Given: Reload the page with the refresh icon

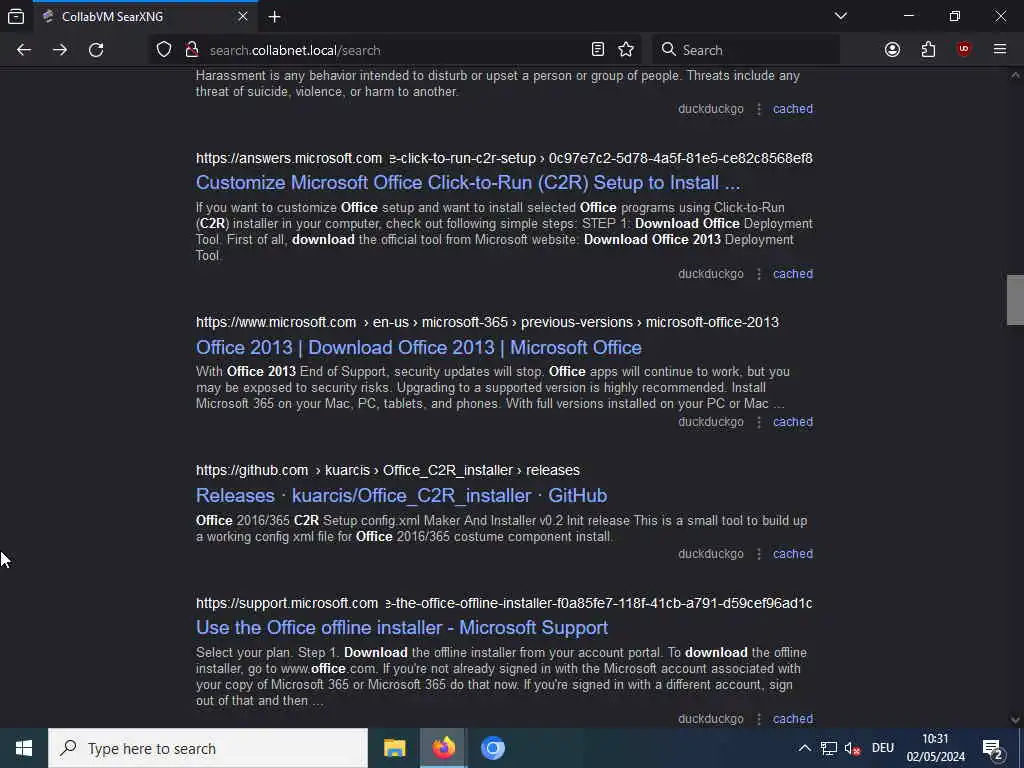Looking at the screenshot, I should click(96, 50).
